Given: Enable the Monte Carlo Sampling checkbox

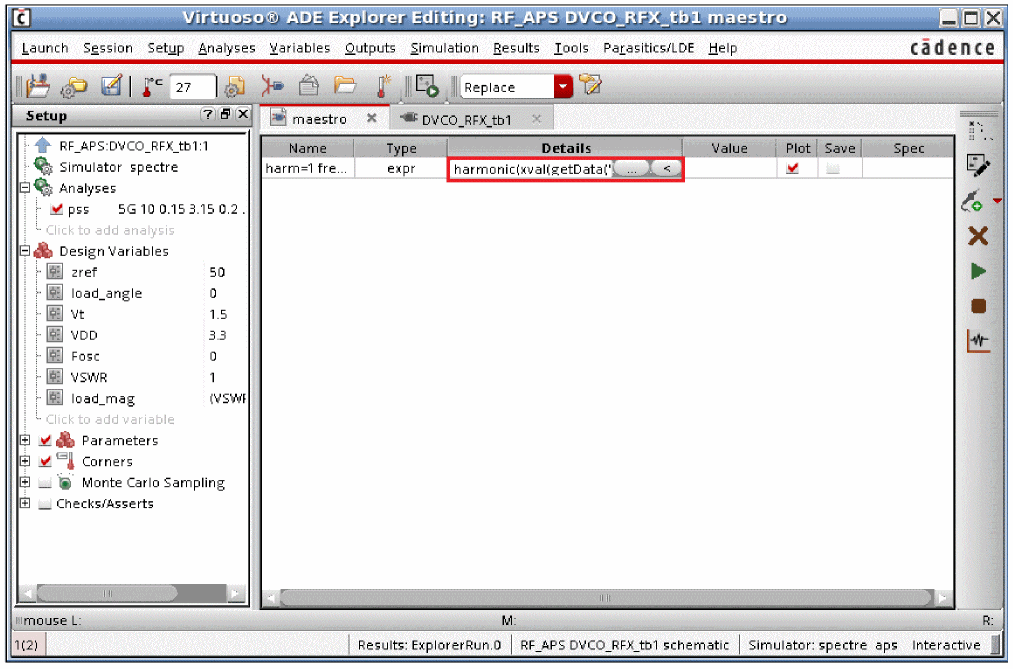Looking at the screenshot, I should coord(45,482).
